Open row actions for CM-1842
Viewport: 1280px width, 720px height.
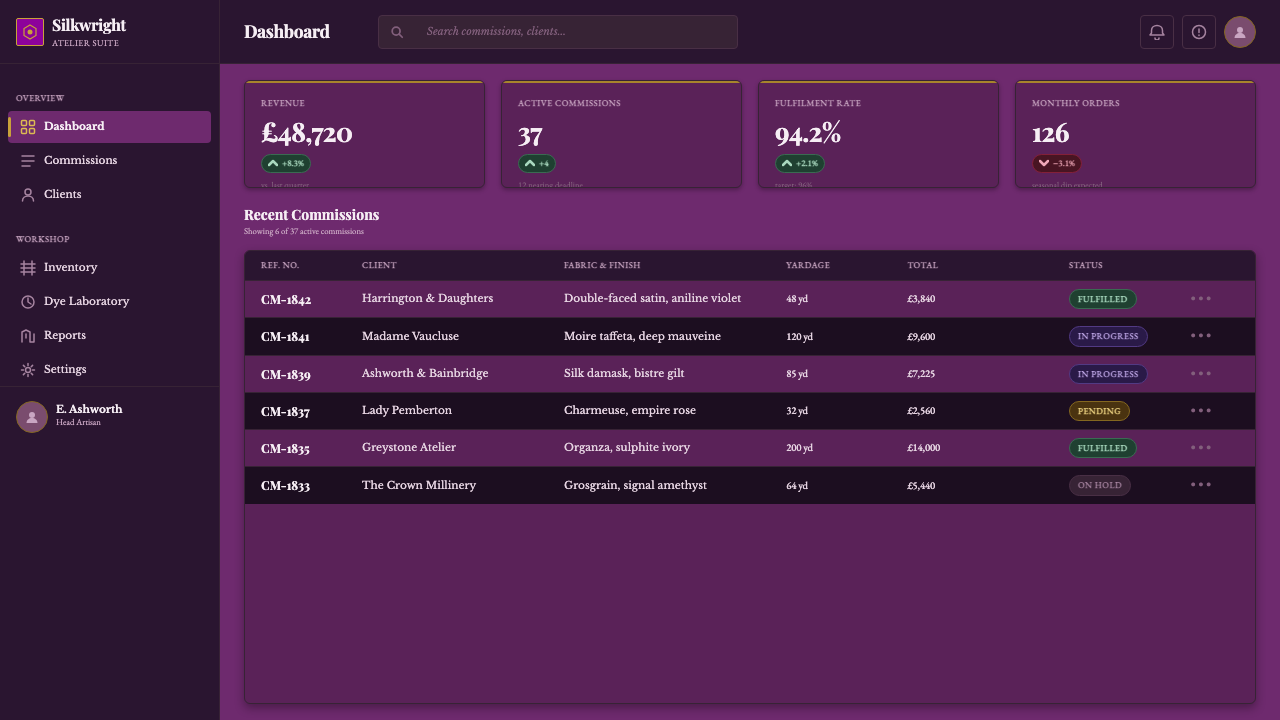[1201, 299]
